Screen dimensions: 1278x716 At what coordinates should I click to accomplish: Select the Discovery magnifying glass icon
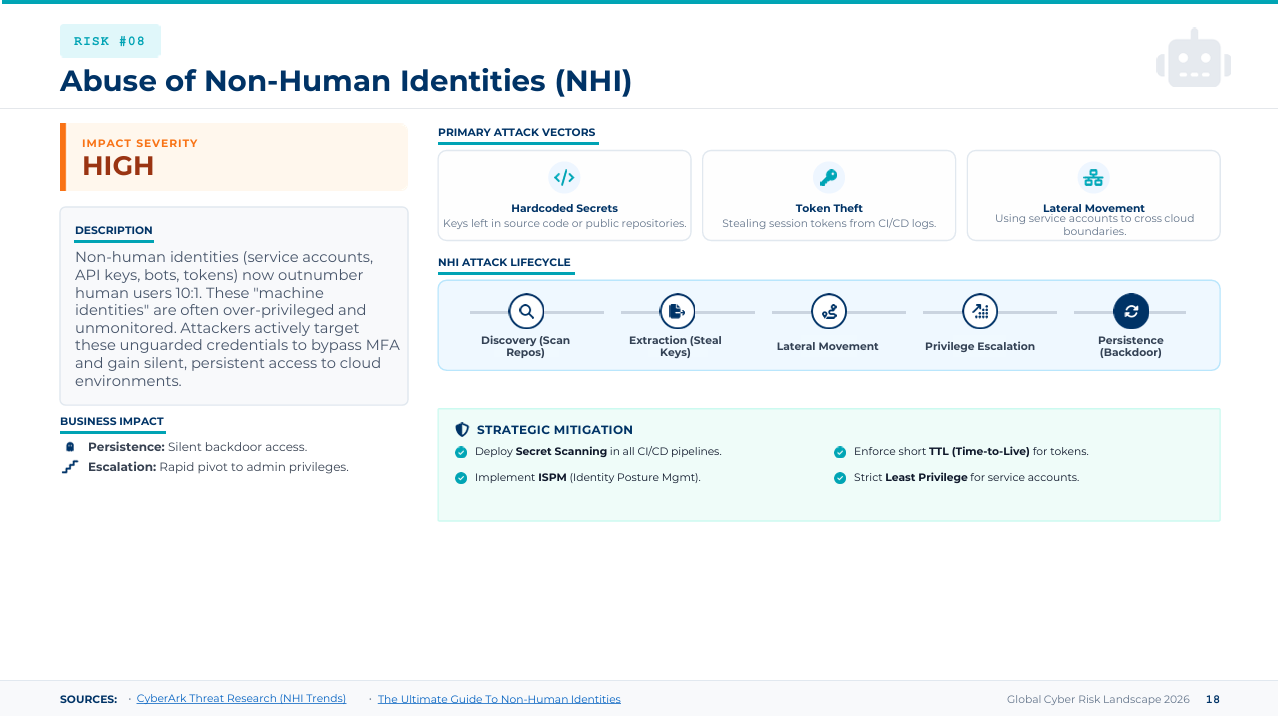(526, 312)
